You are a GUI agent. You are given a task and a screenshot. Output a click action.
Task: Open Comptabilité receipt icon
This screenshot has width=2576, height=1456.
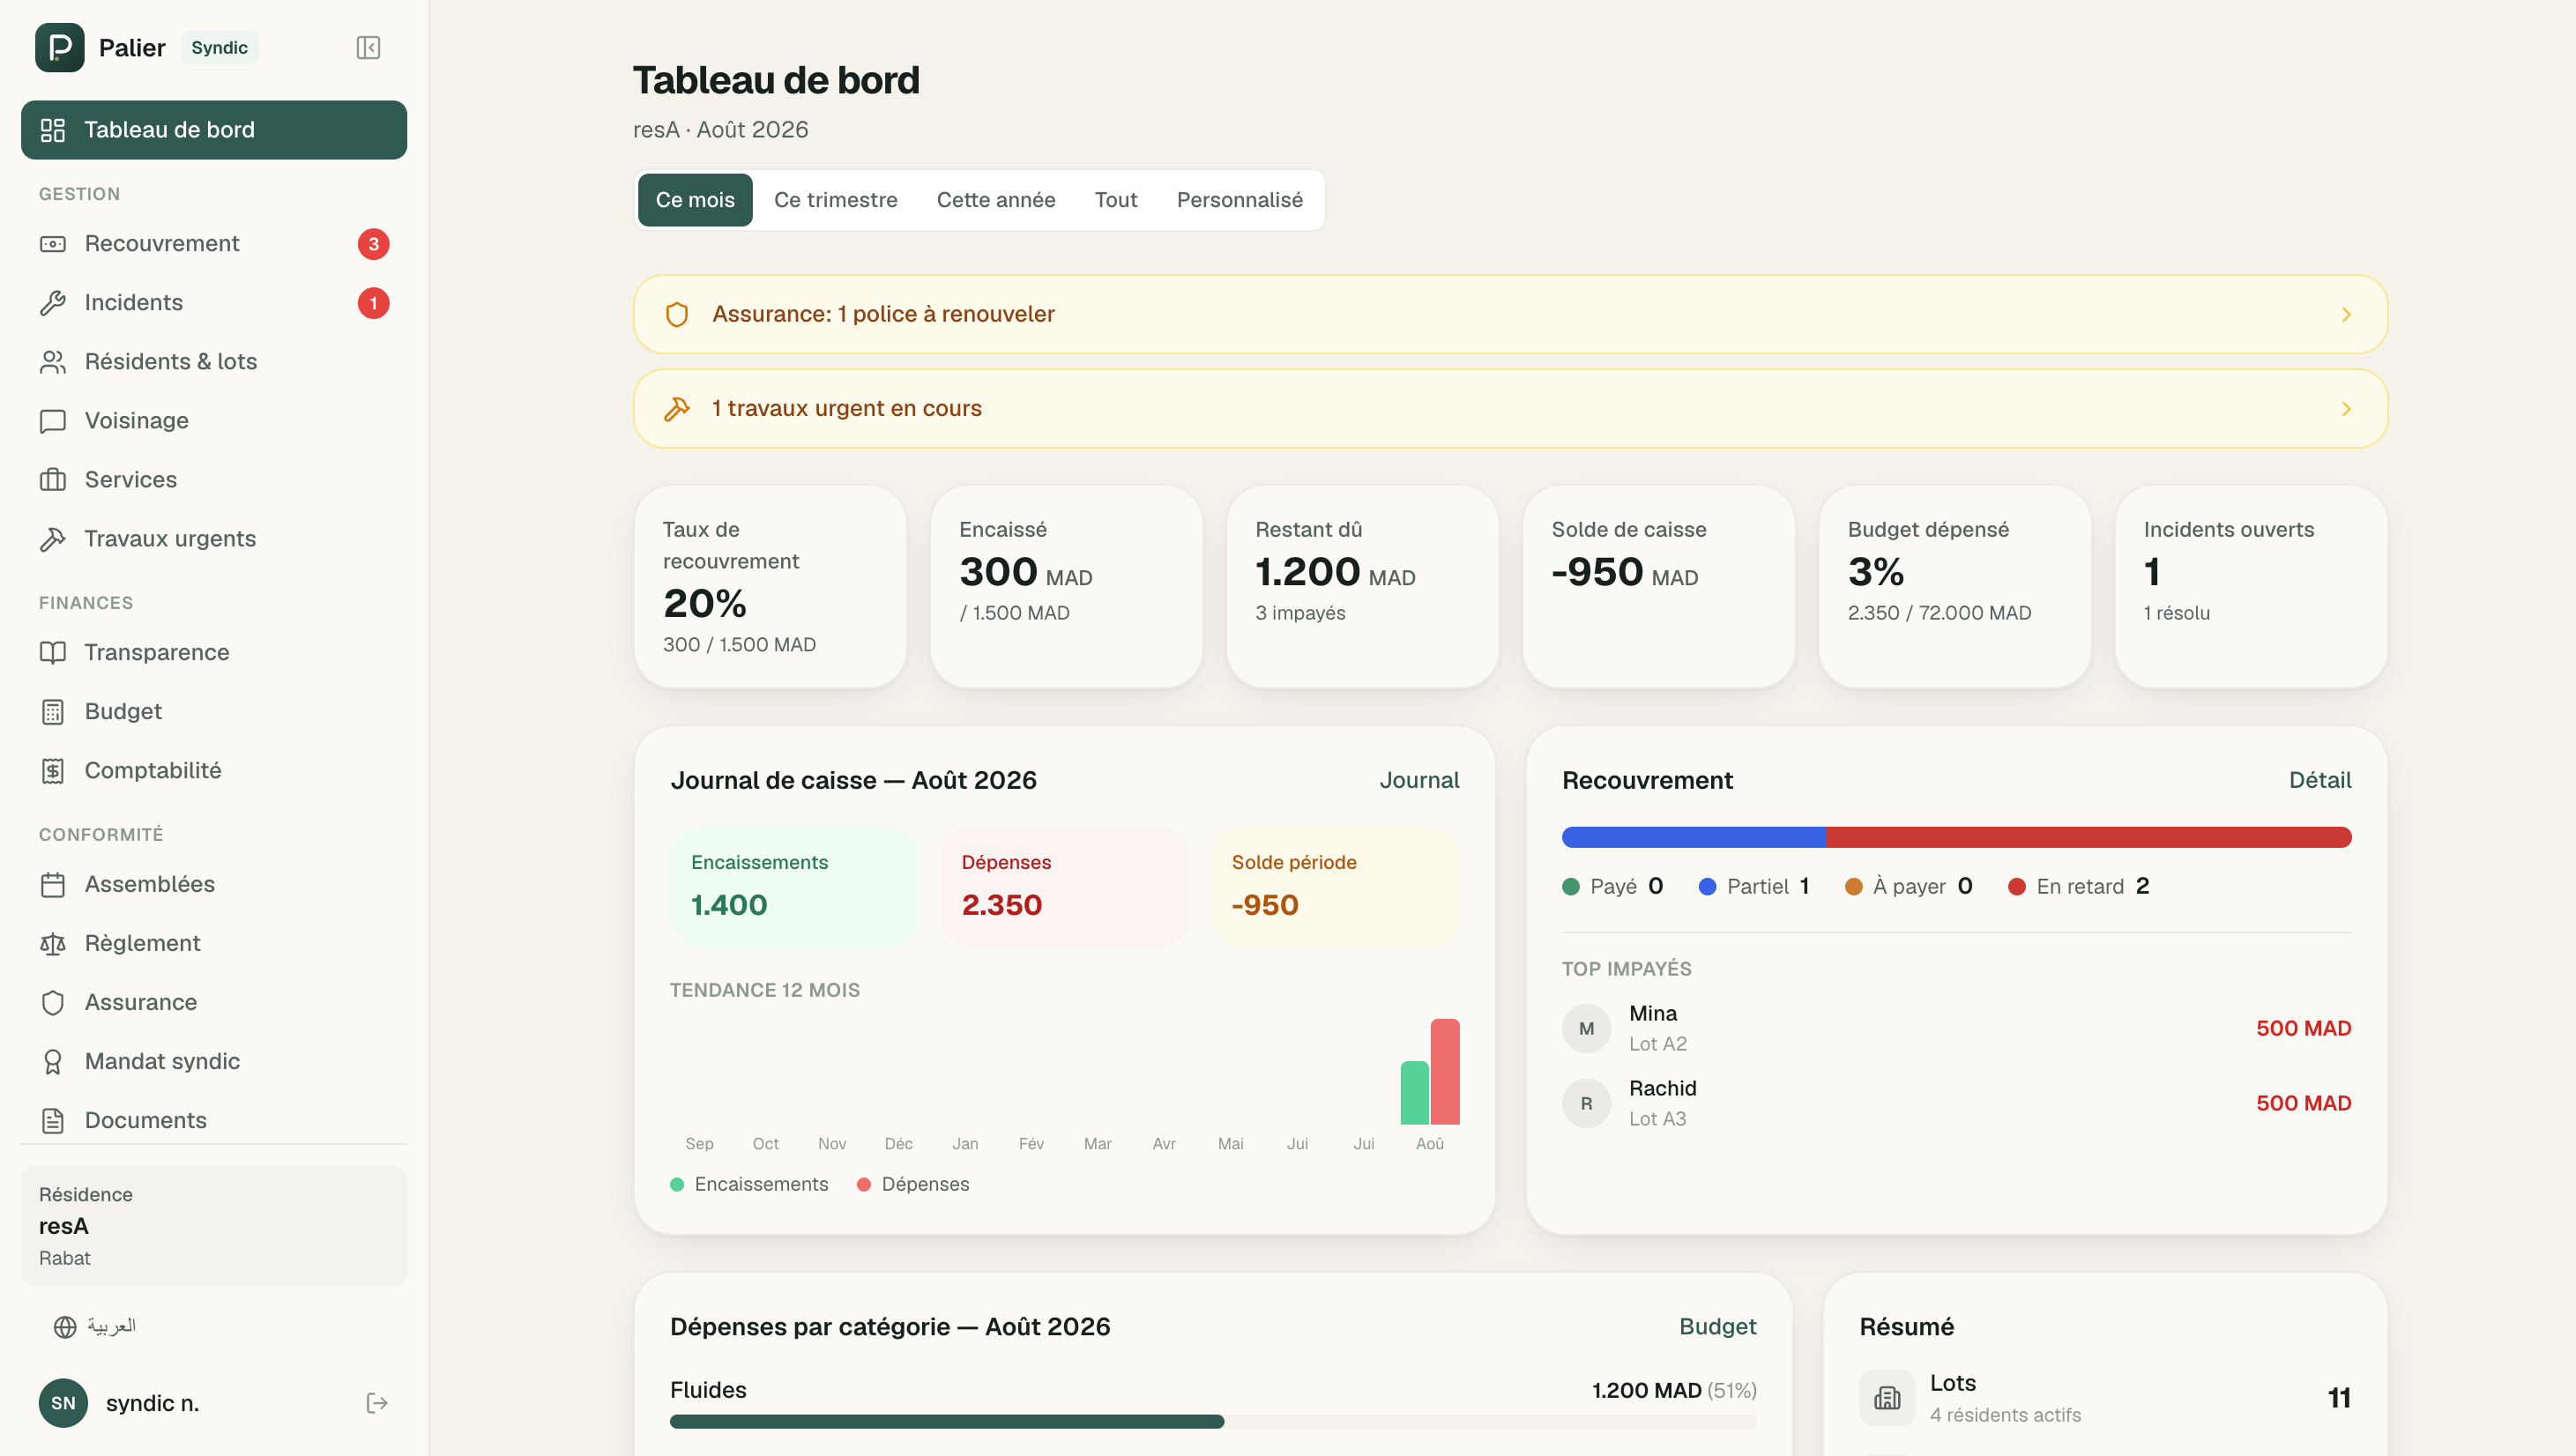(x=53, y=771)
